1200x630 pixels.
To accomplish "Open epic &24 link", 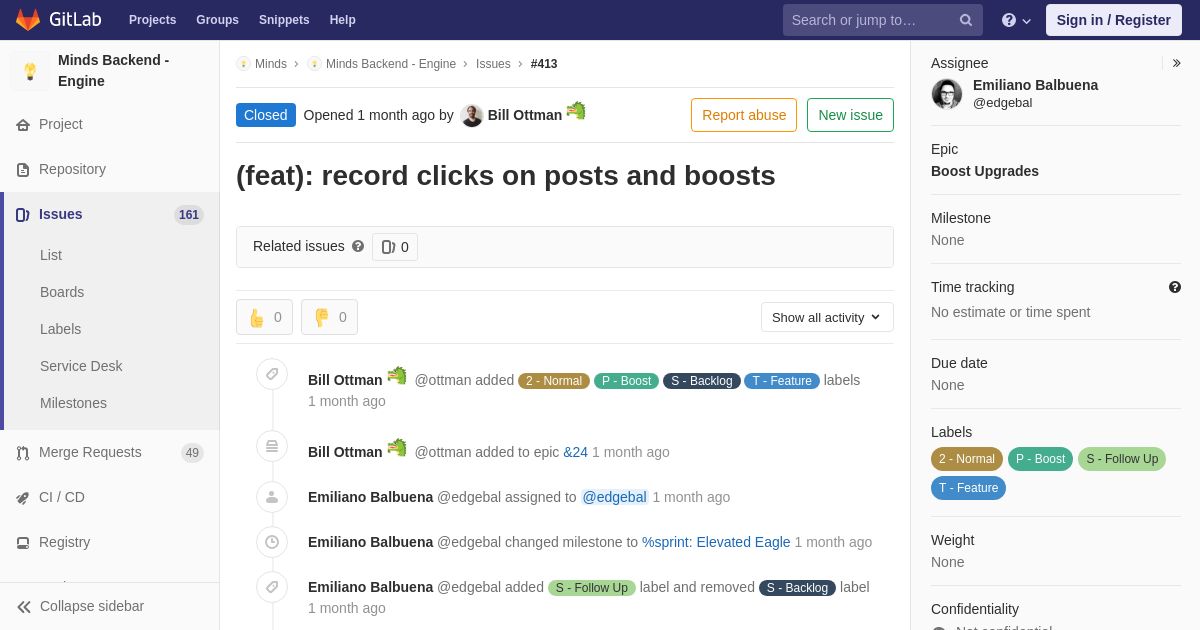I will pos(575,452).
